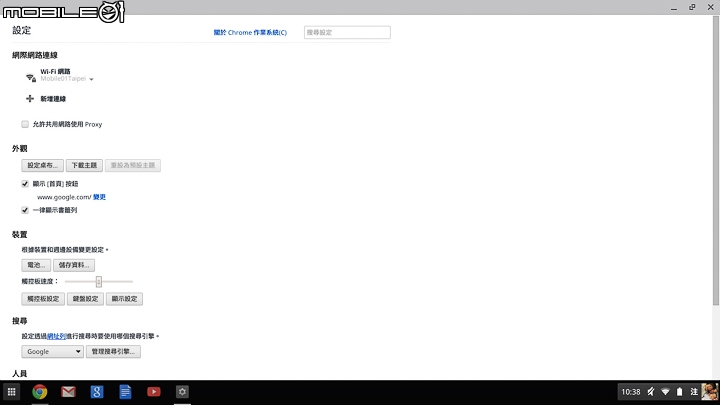Launch Chrome browser from the shelf
Image resolution: width=720 pixels, height=405 pixels.
click(x=40, y=392)
